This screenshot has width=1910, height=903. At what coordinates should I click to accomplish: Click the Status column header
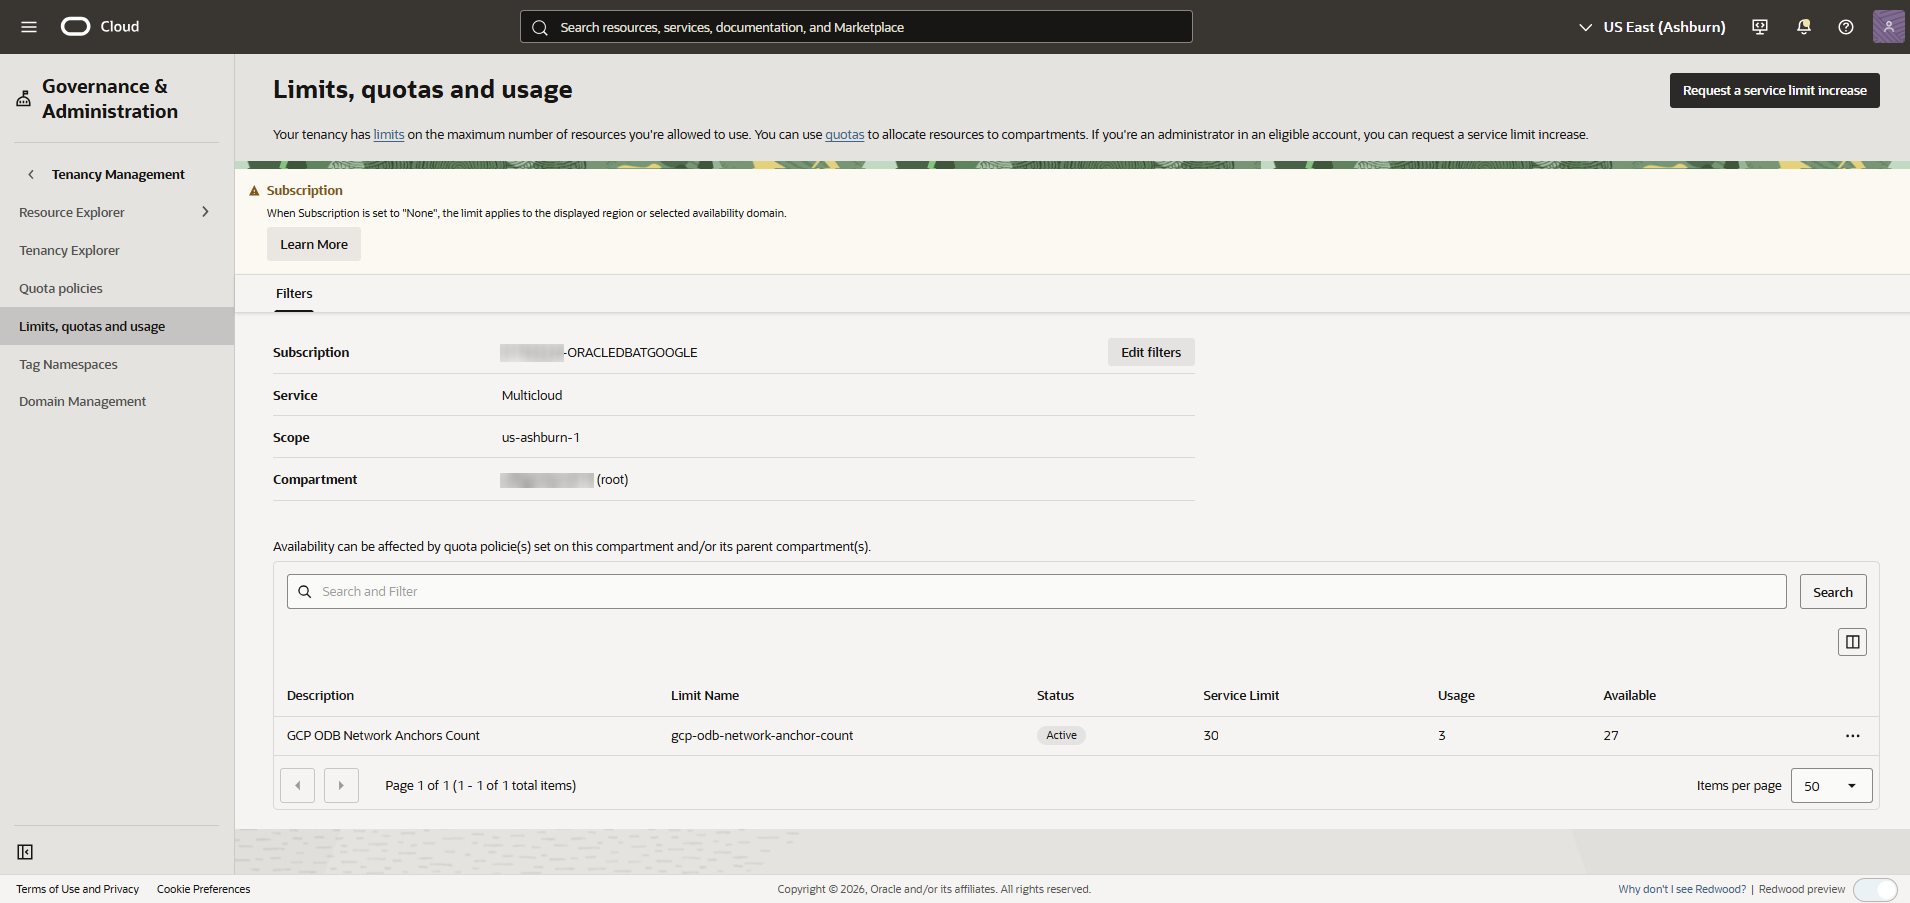1055,696
